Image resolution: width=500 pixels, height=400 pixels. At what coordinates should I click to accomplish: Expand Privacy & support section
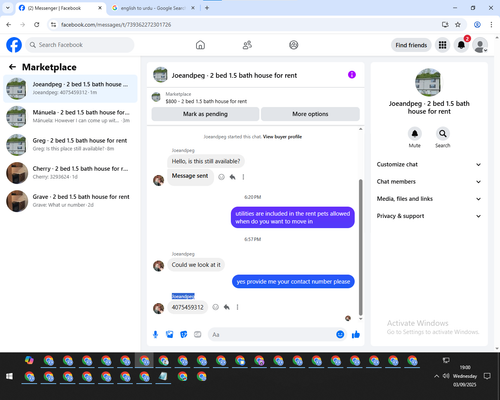pos(429,216)
